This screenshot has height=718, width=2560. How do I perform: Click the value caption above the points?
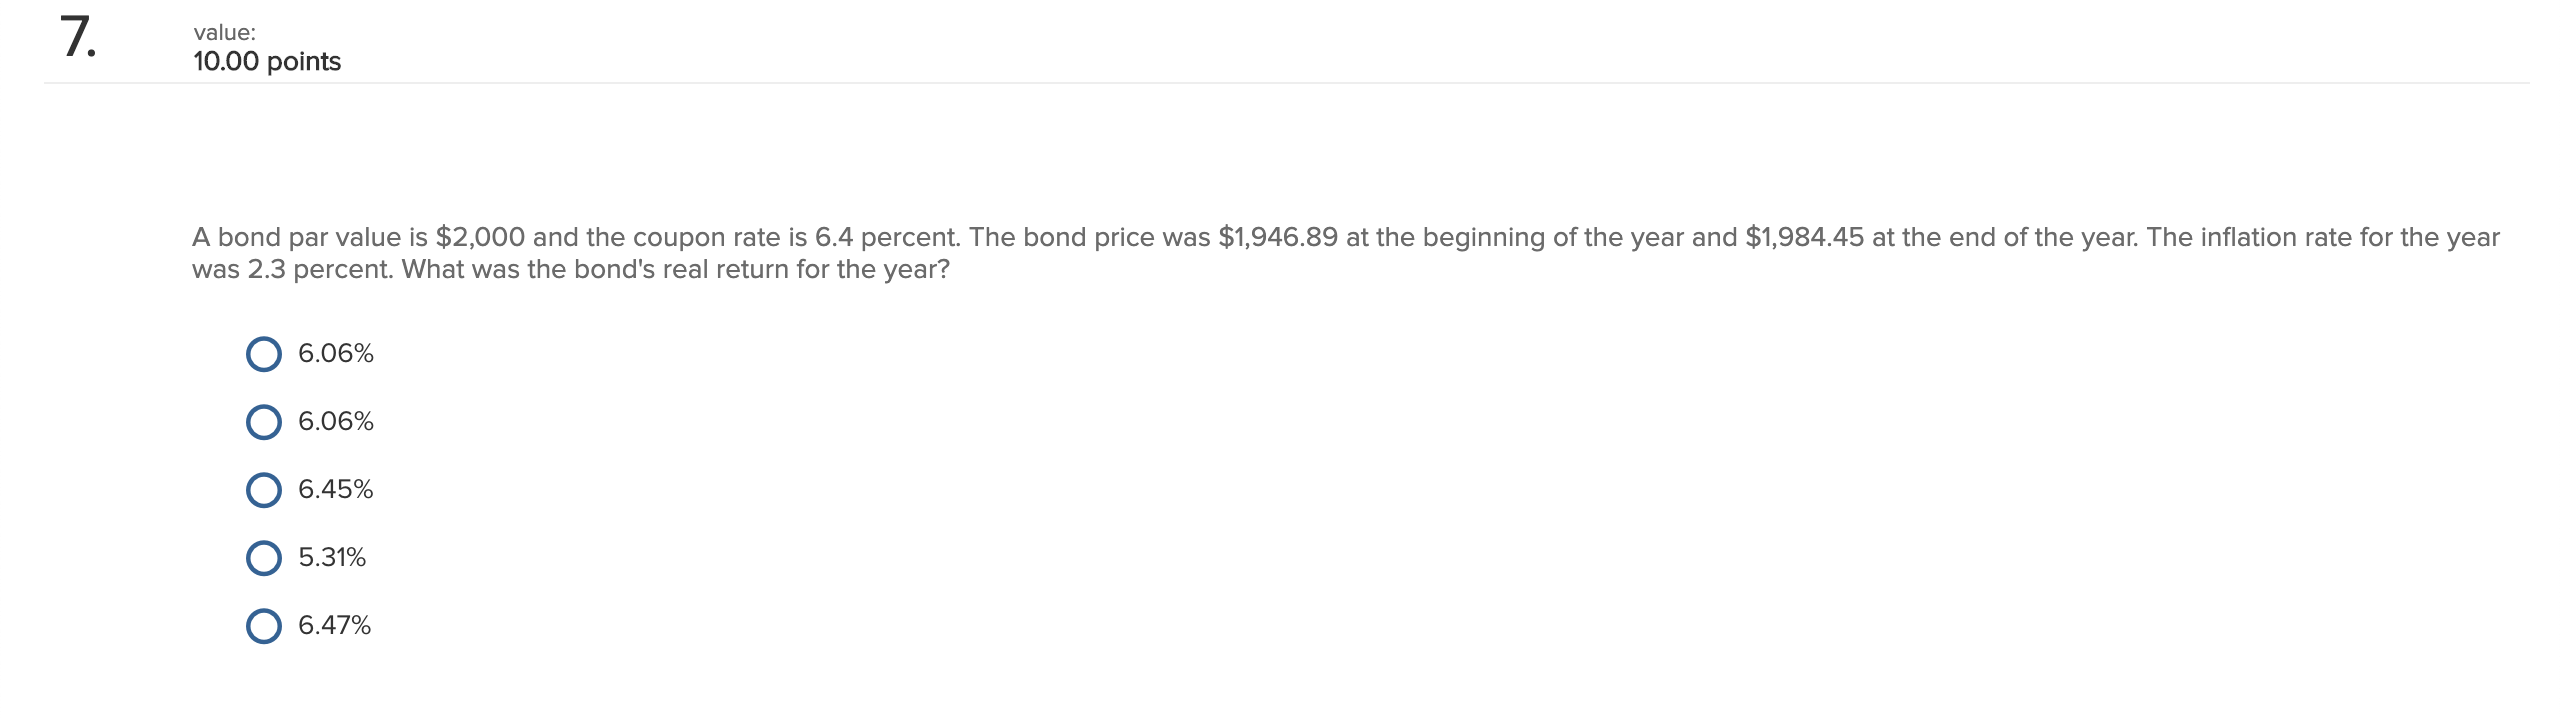tap(224, 32)
